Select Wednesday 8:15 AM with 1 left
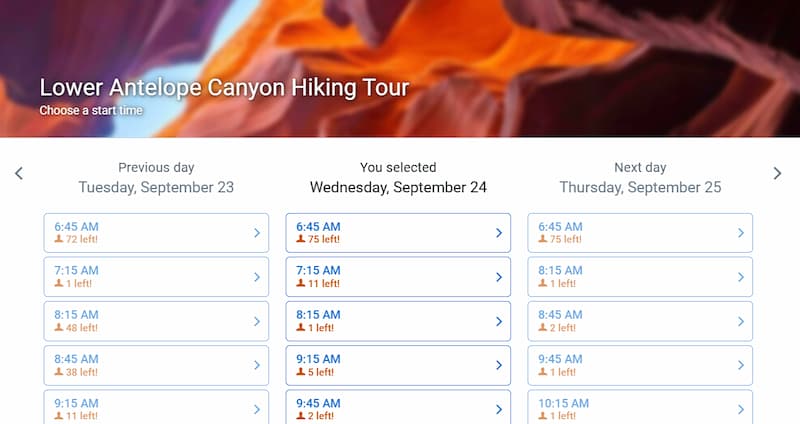Image resolution: width=800 pixels, height=424 pixels. tap(397, 321)
